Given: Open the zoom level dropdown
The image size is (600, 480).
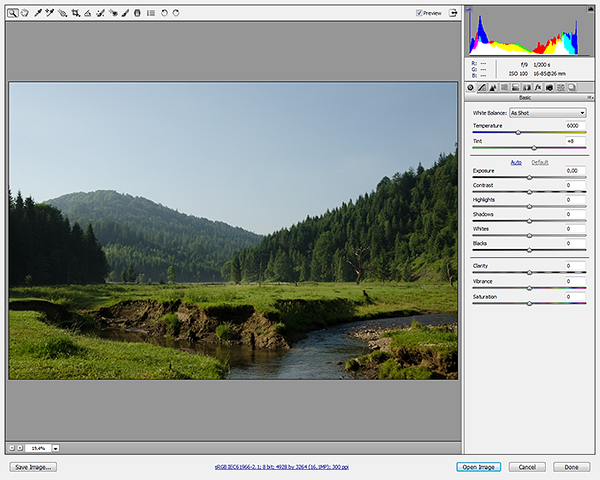Looking at the screenshot, I should pos(56,448).
